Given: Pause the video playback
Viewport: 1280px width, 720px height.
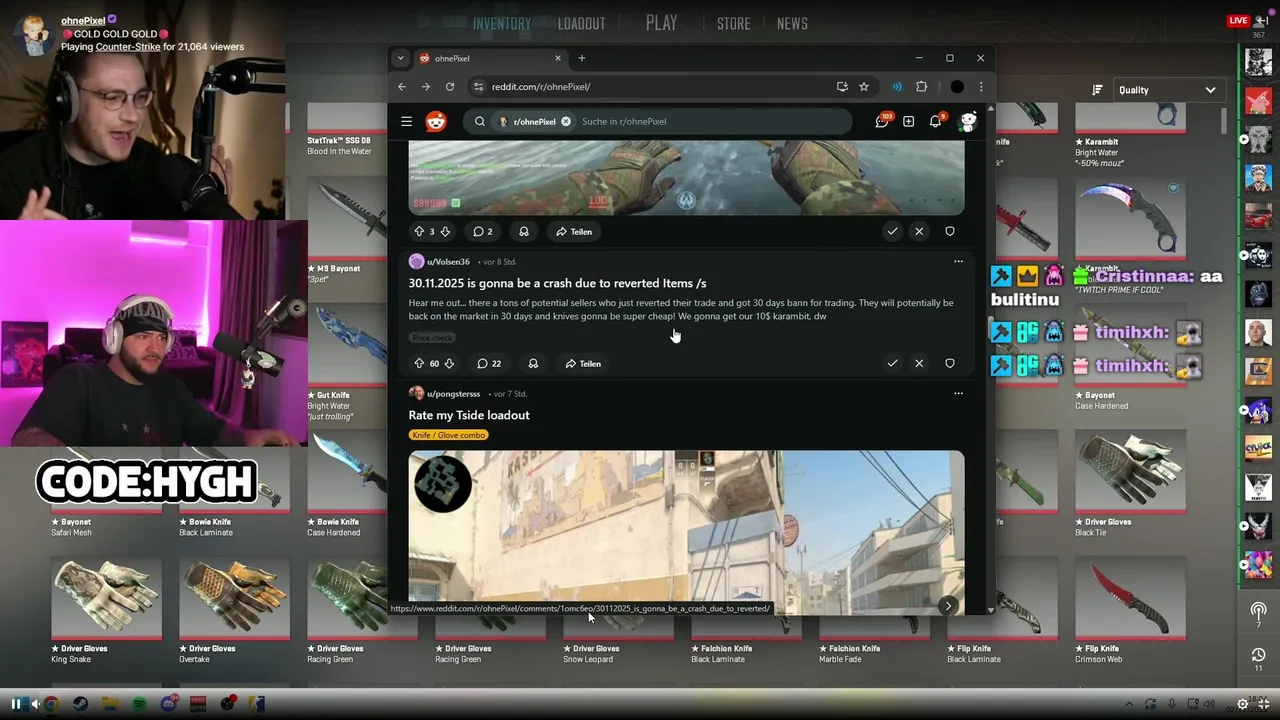Looking at the screenshot, I should point(16,704).
